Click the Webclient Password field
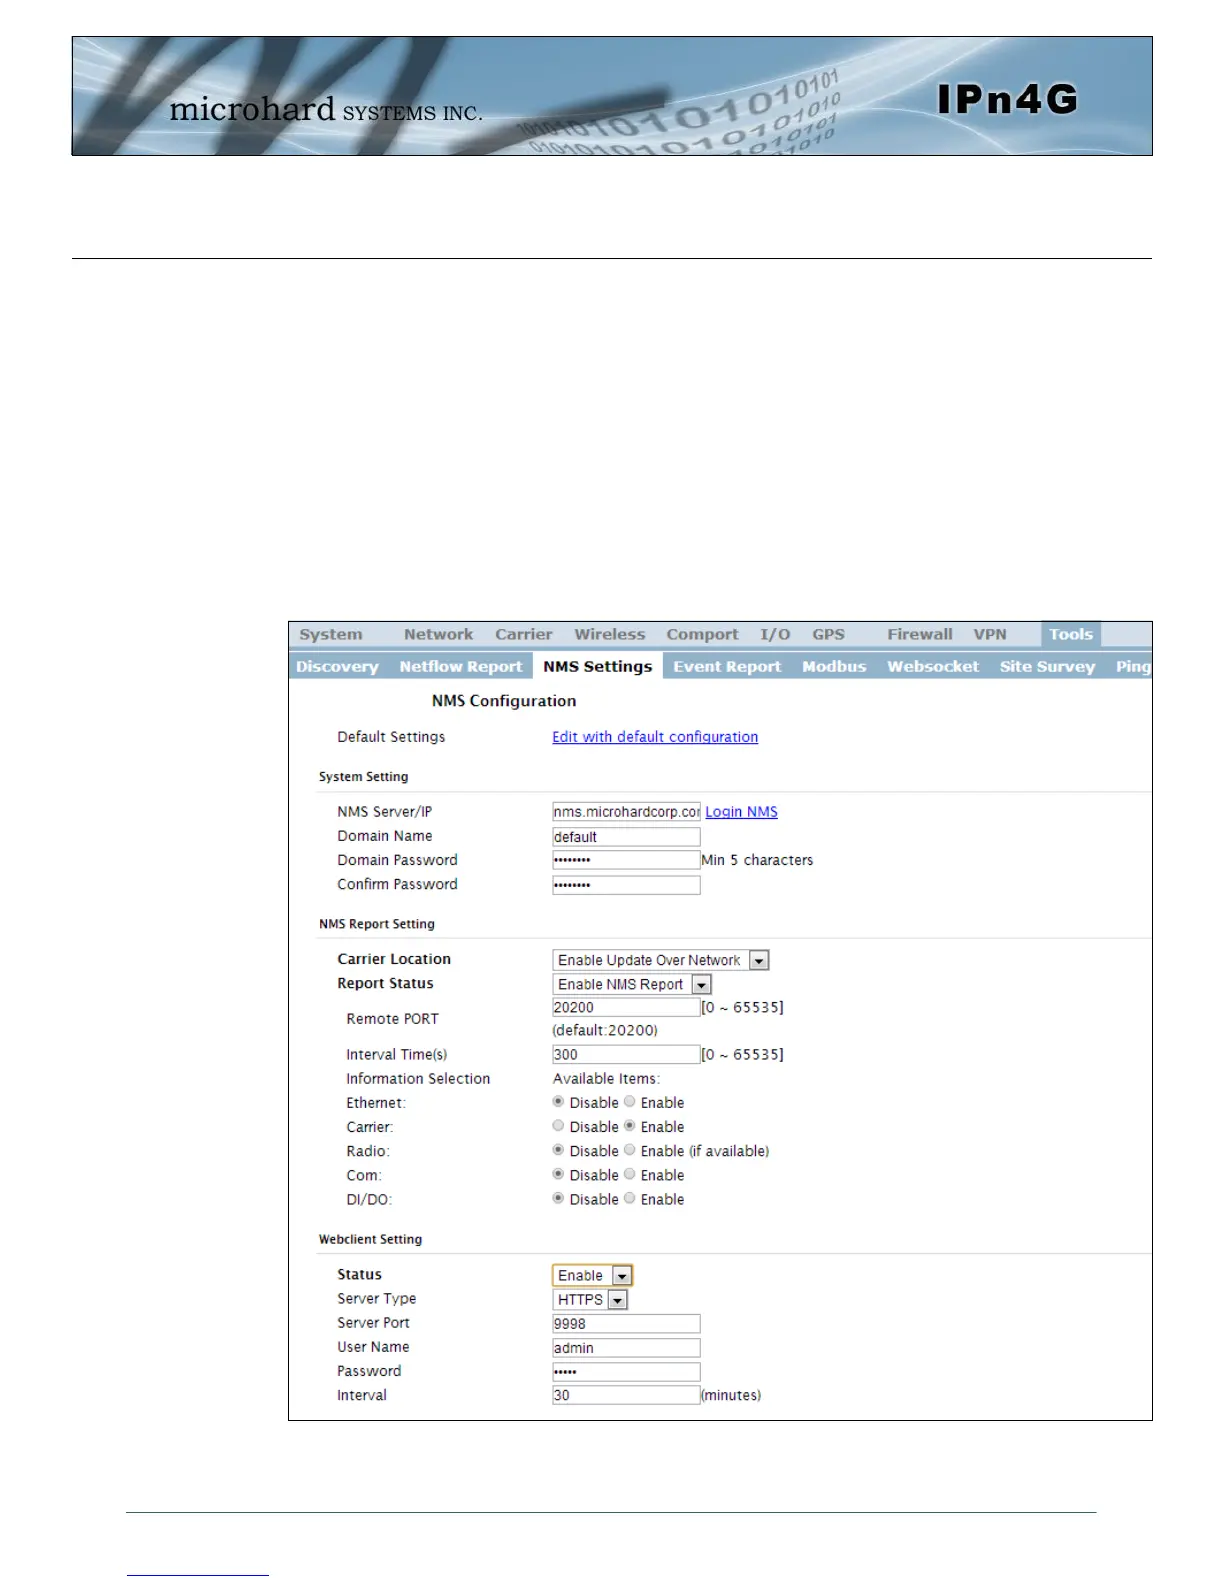This screenshot has height=1584, width=1224. [626, 1372]
